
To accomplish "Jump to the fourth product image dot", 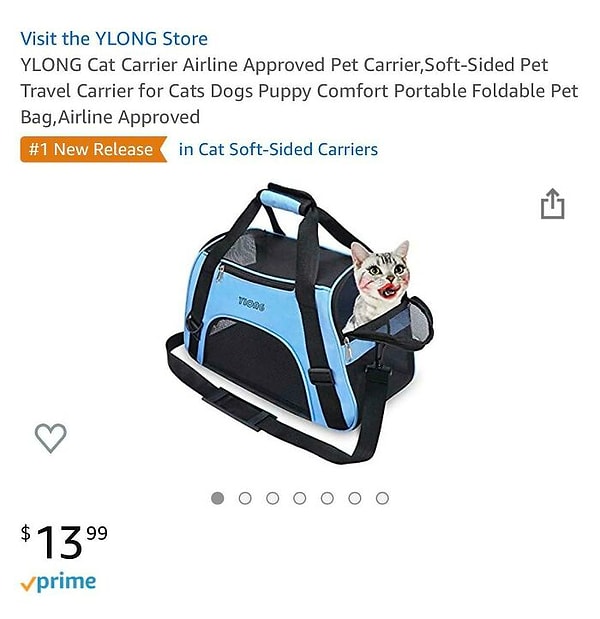I will [300, 498].
